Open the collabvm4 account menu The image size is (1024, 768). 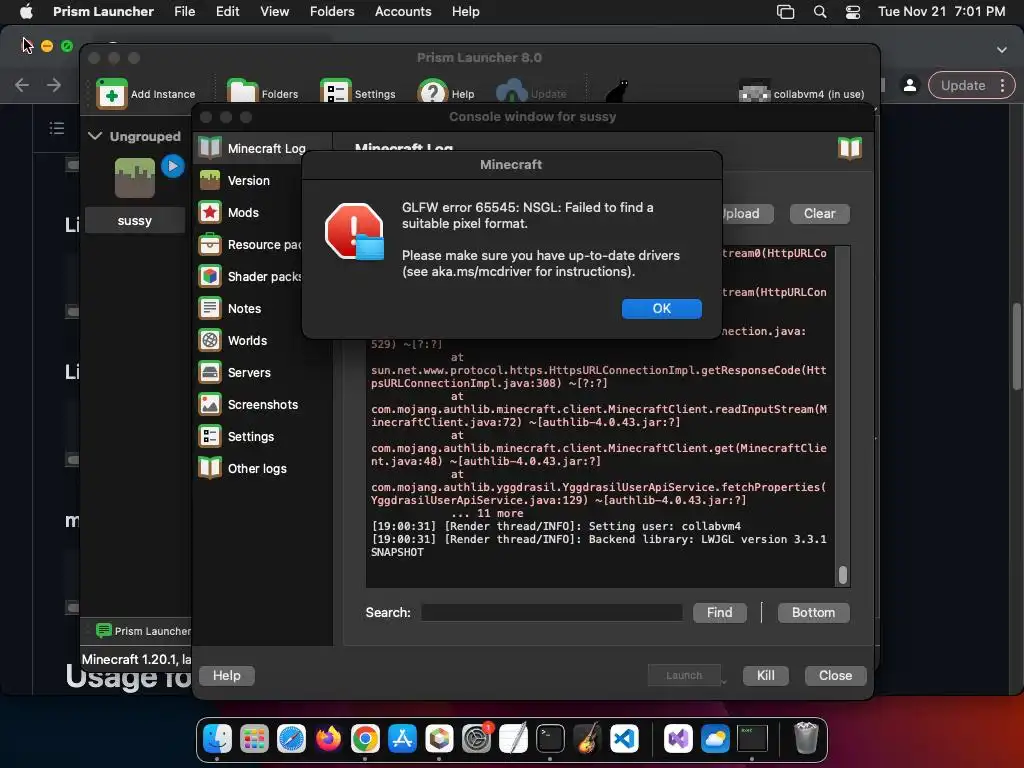pos(801,94)
